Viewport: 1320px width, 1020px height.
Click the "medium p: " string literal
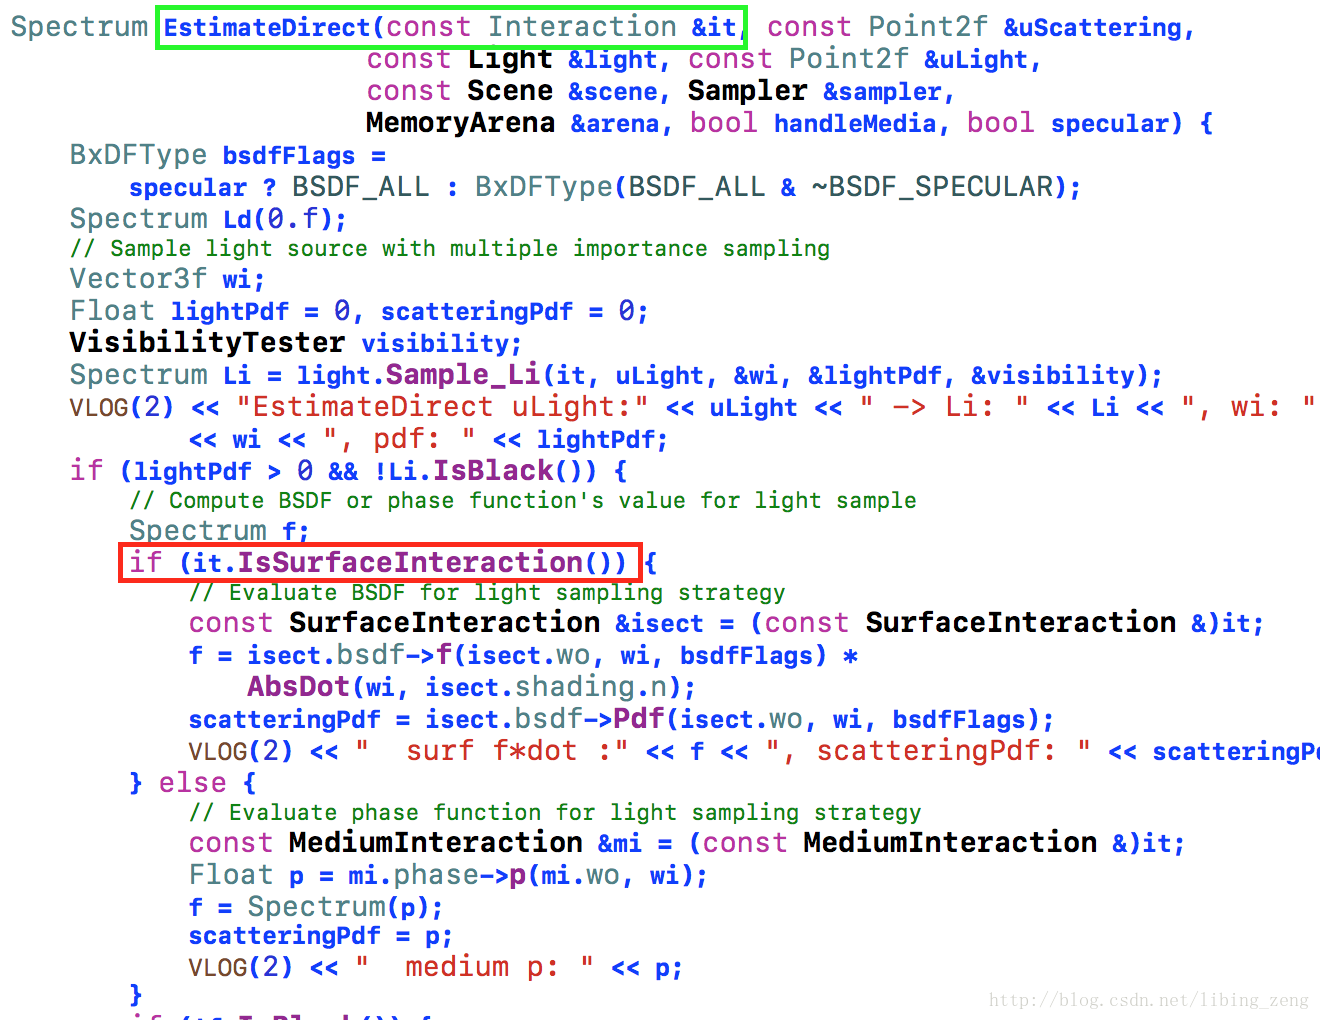(x=475, y=967)
